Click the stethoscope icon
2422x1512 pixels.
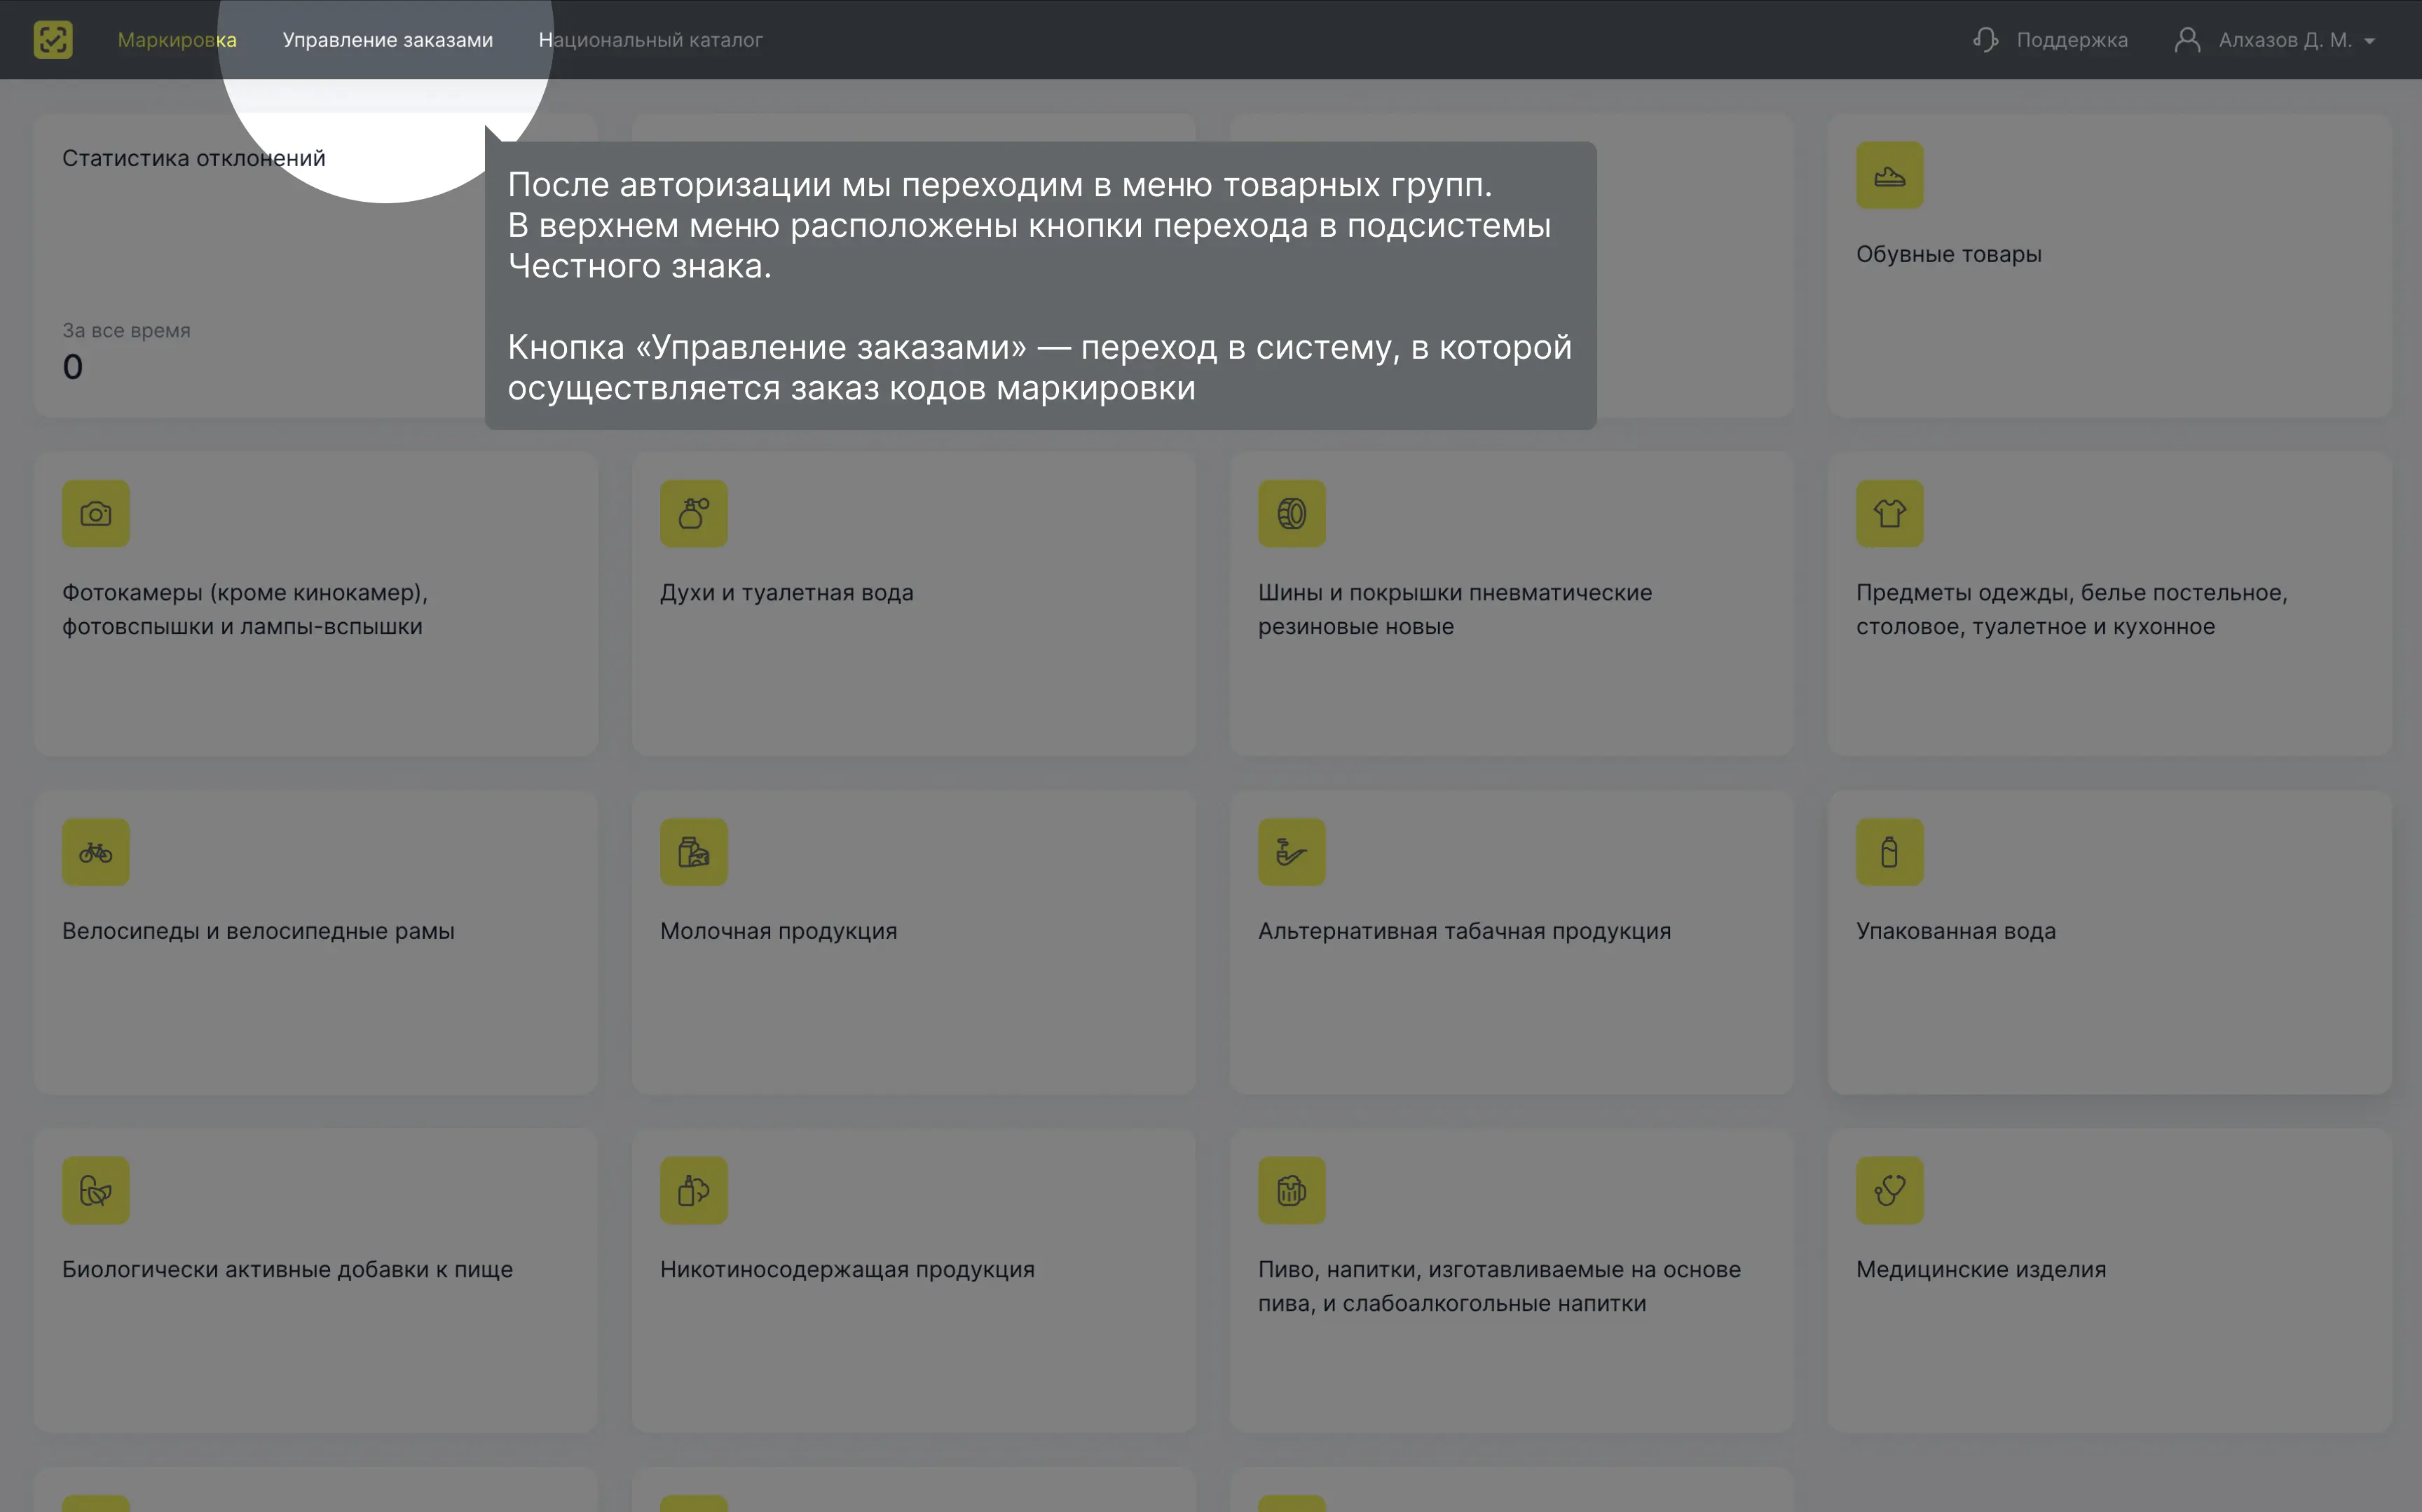1889,1190
